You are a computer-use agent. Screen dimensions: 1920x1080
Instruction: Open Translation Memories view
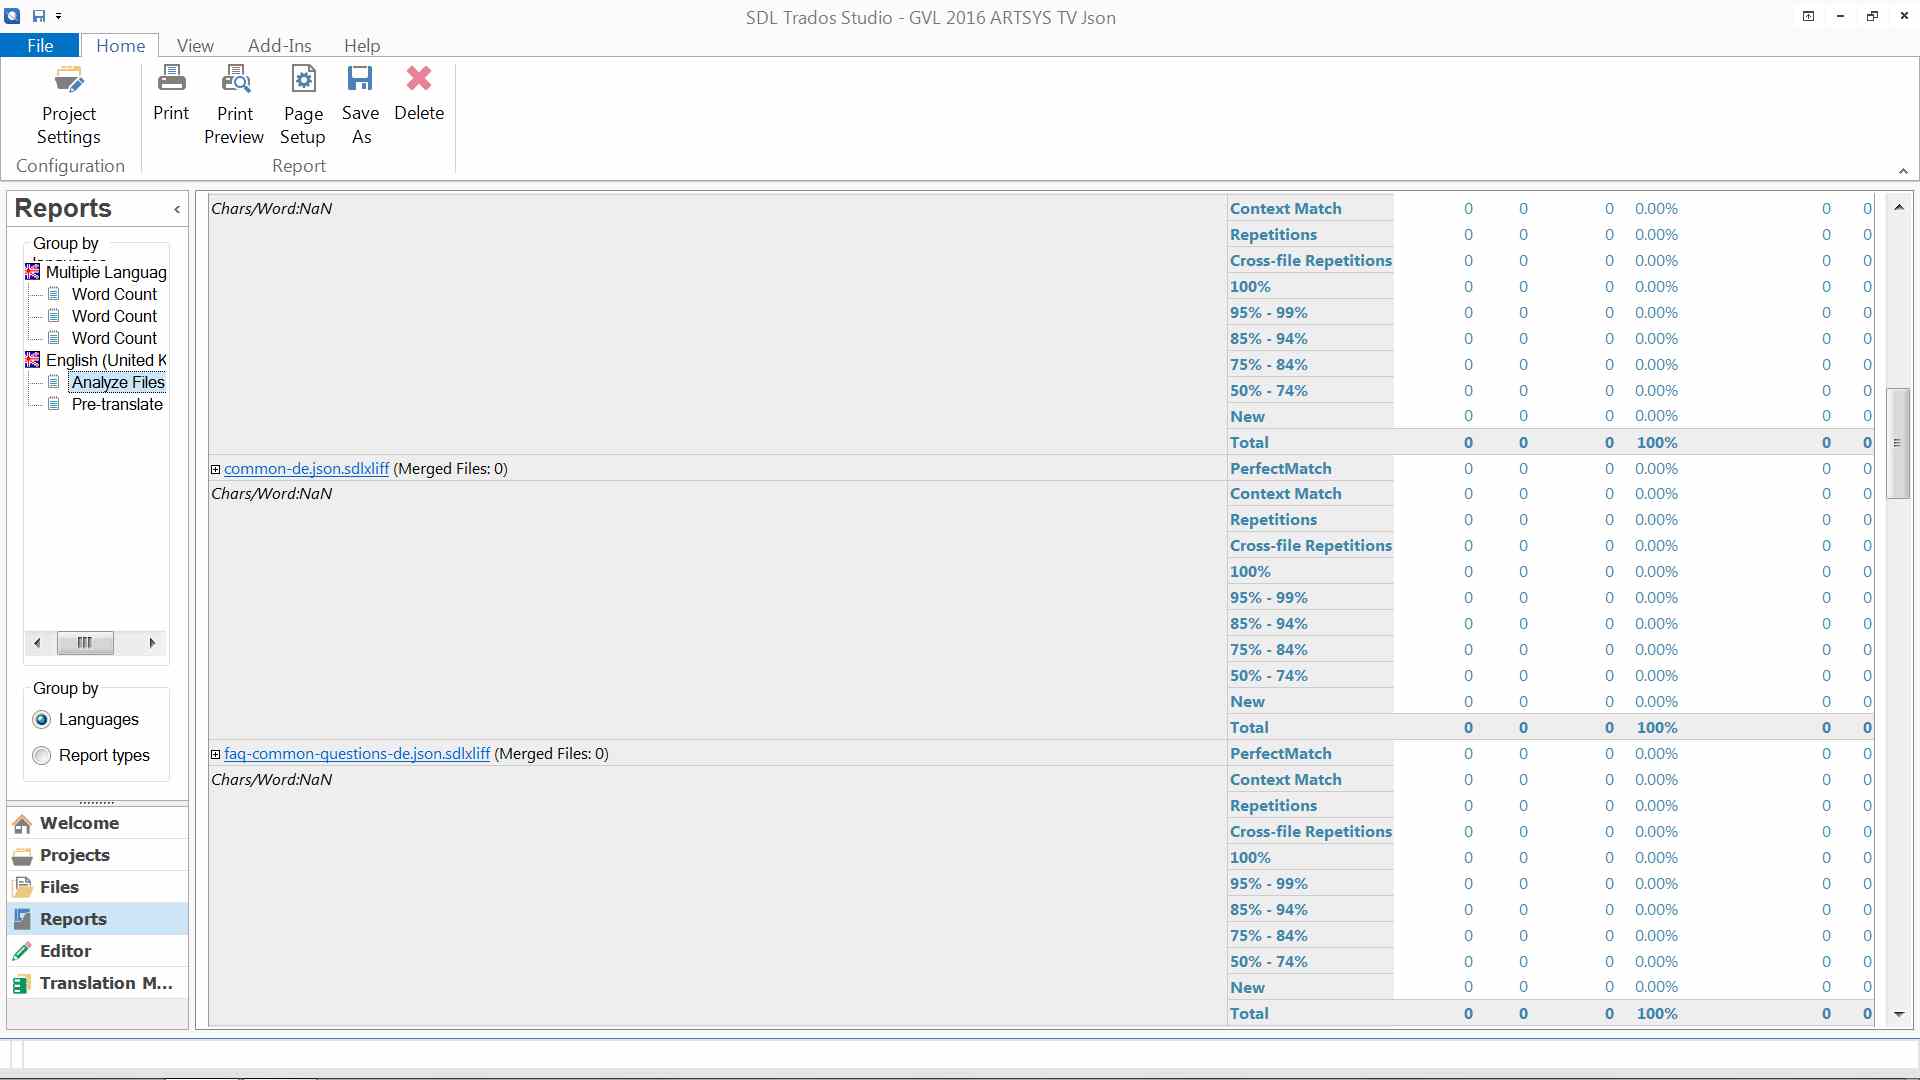click(98, 983)
